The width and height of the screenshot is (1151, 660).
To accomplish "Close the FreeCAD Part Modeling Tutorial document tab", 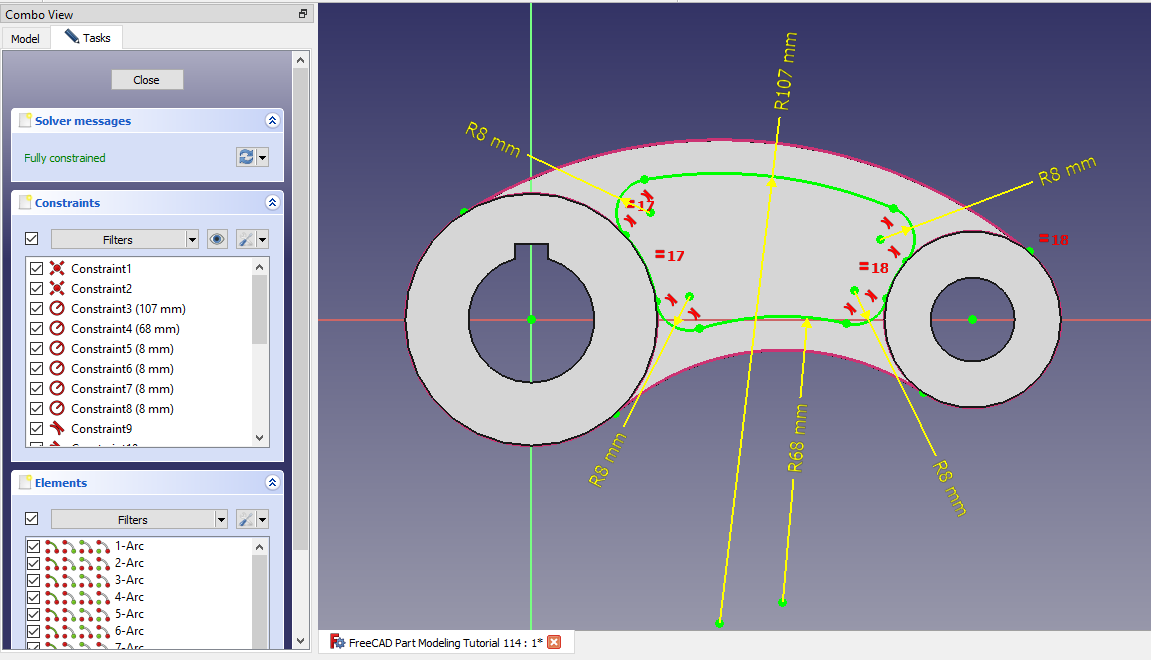I will pos(554,642).
